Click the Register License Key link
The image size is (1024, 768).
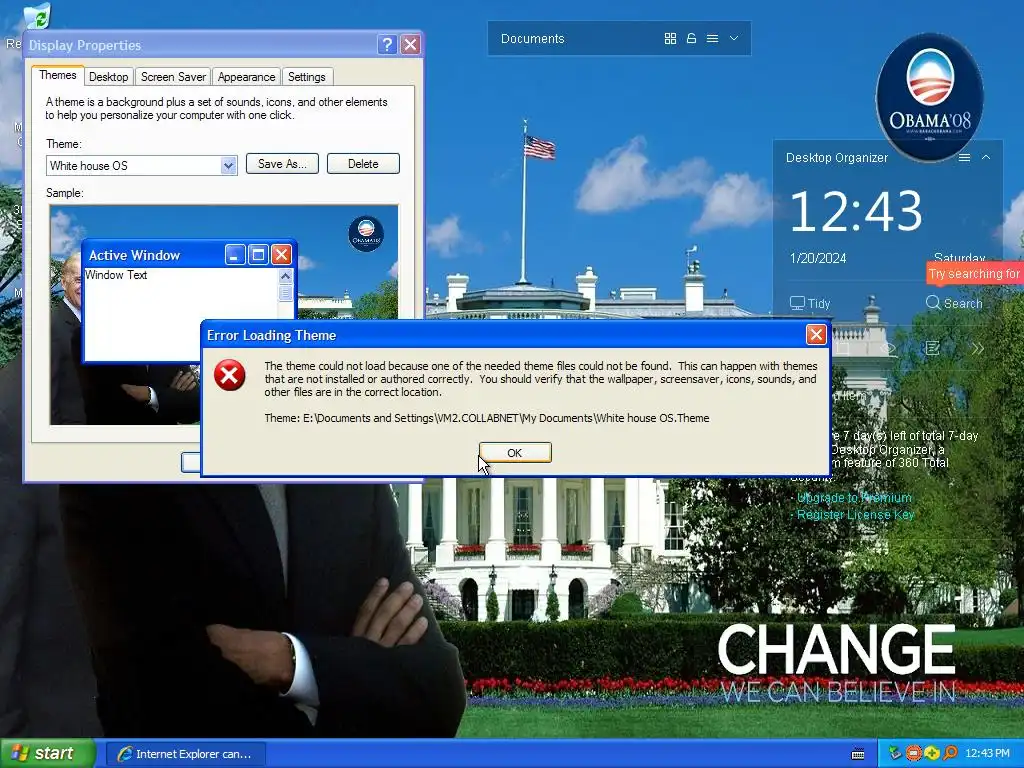(x=856, y=515)
